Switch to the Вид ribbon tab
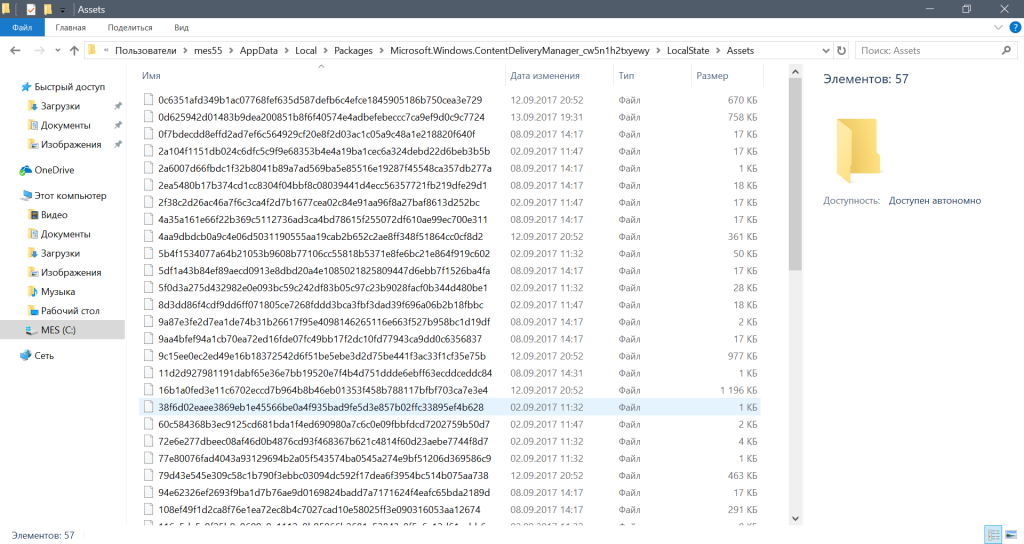Image resolution: width=1024 pixels, height=544 pixels. [181, 28]
